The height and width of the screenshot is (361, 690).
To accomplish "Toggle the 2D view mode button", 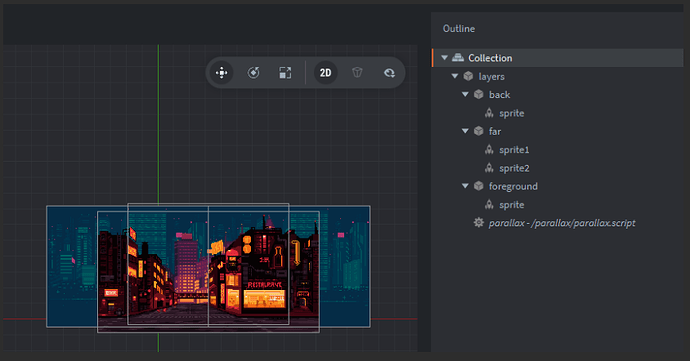I will pyautogui.click(x=326, y=73).
